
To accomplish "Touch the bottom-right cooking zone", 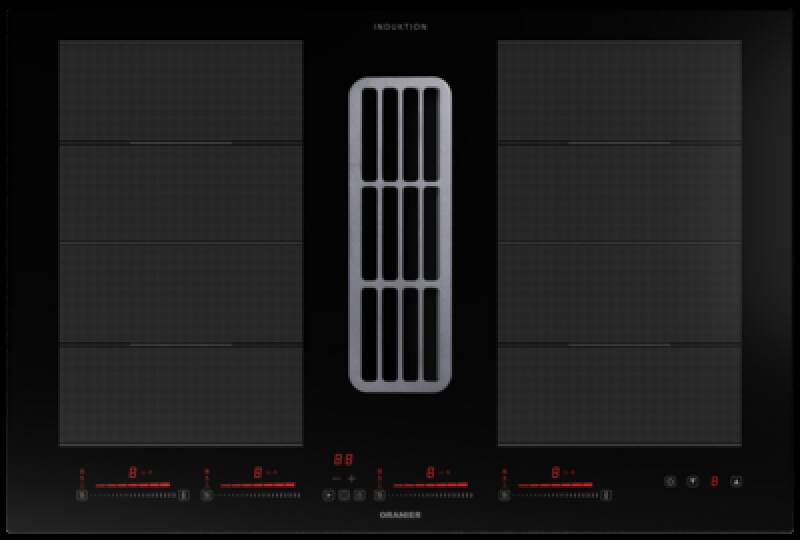I will pos(619,395).
